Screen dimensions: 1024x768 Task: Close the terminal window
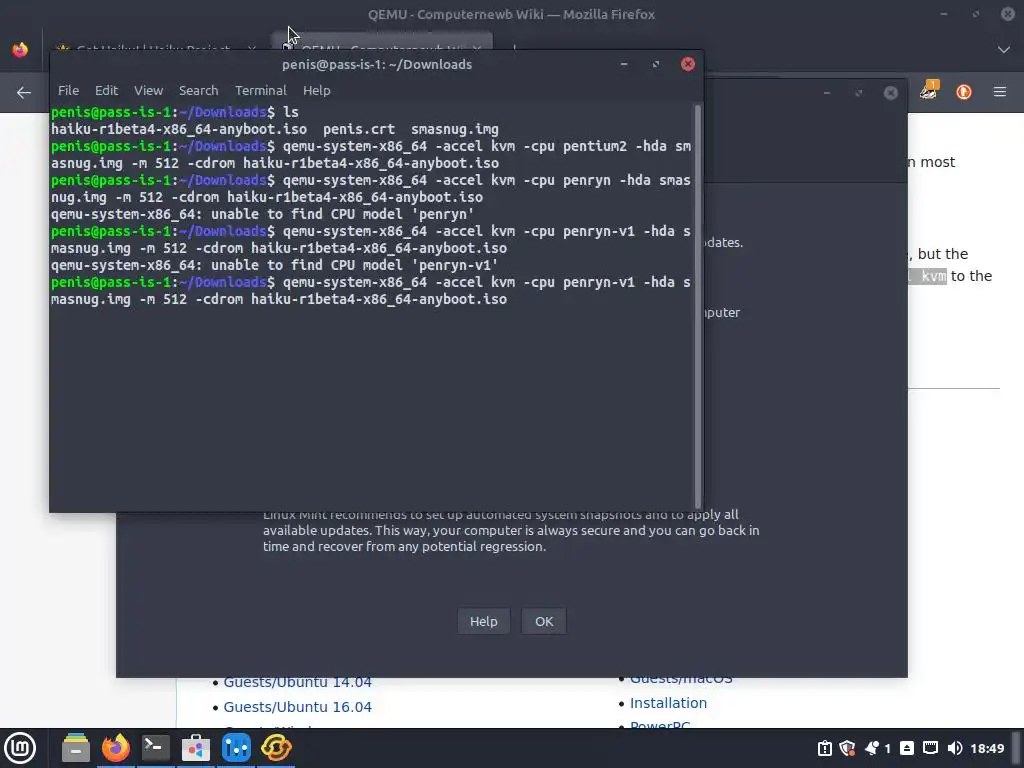(x=688, y=64)
